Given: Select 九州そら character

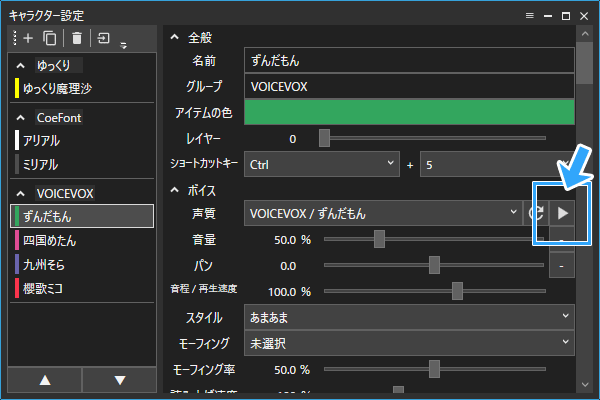Looking at the screenshot, I should [x=82, y=264].
